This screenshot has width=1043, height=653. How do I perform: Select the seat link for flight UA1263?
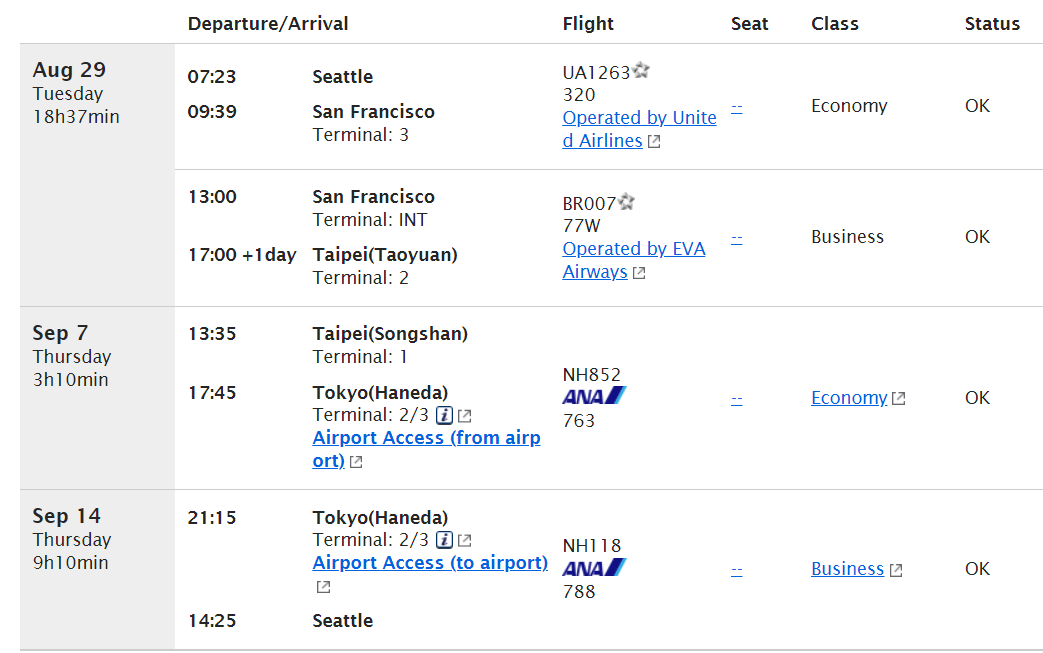pos(736,108)
